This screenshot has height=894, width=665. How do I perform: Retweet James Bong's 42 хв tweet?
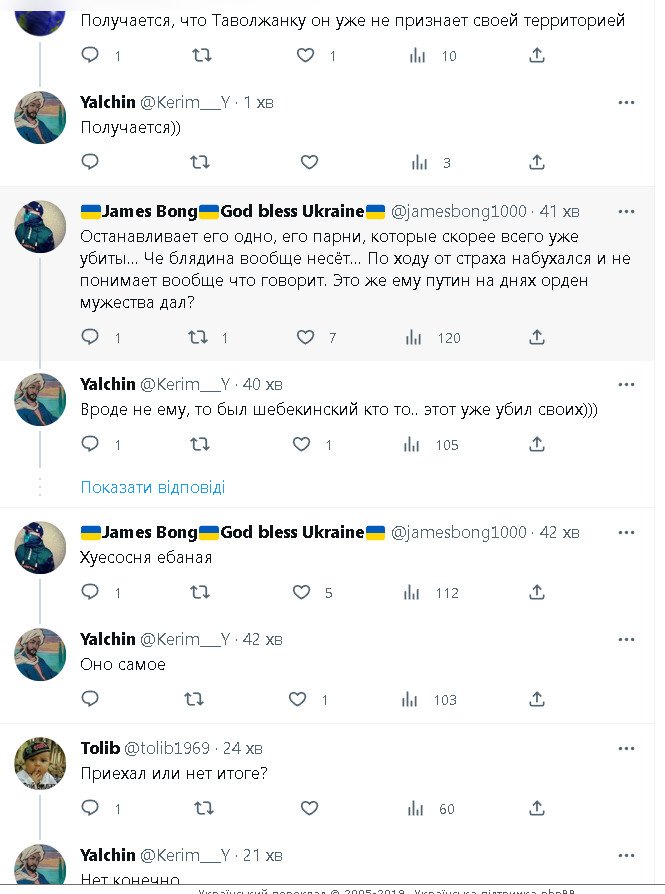click(202, 593)
